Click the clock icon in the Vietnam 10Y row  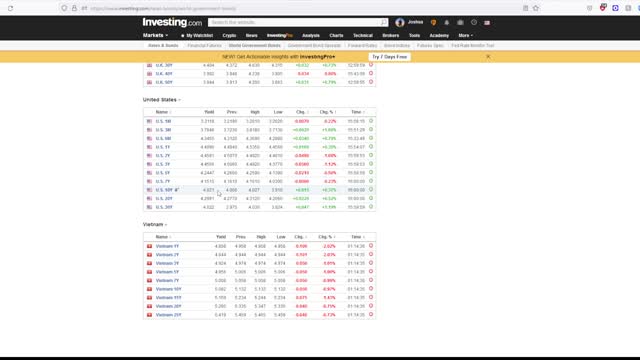[x=371, y=289]
